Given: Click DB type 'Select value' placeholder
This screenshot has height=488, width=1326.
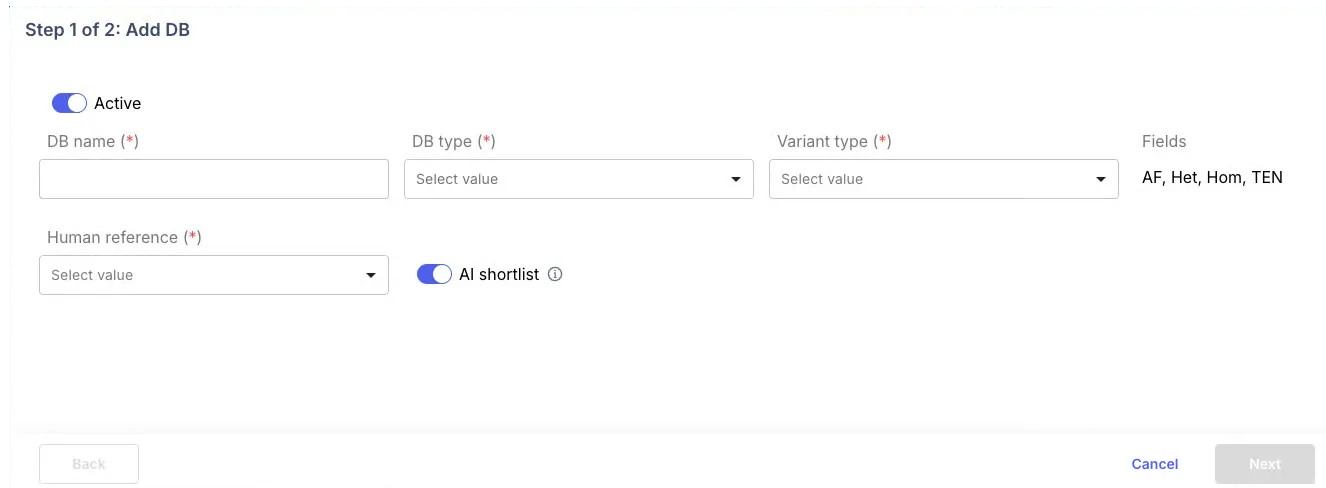Looking at the screenshot, I should [457, 179].
